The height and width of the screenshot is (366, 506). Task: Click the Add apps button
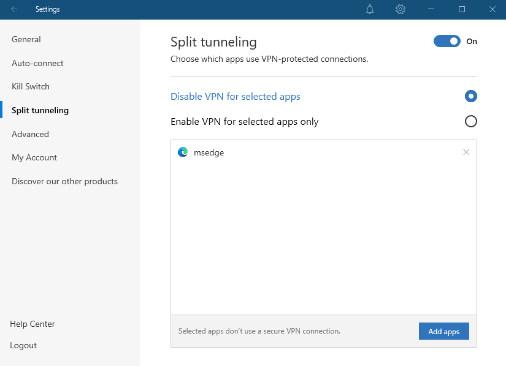click(444, 331)
